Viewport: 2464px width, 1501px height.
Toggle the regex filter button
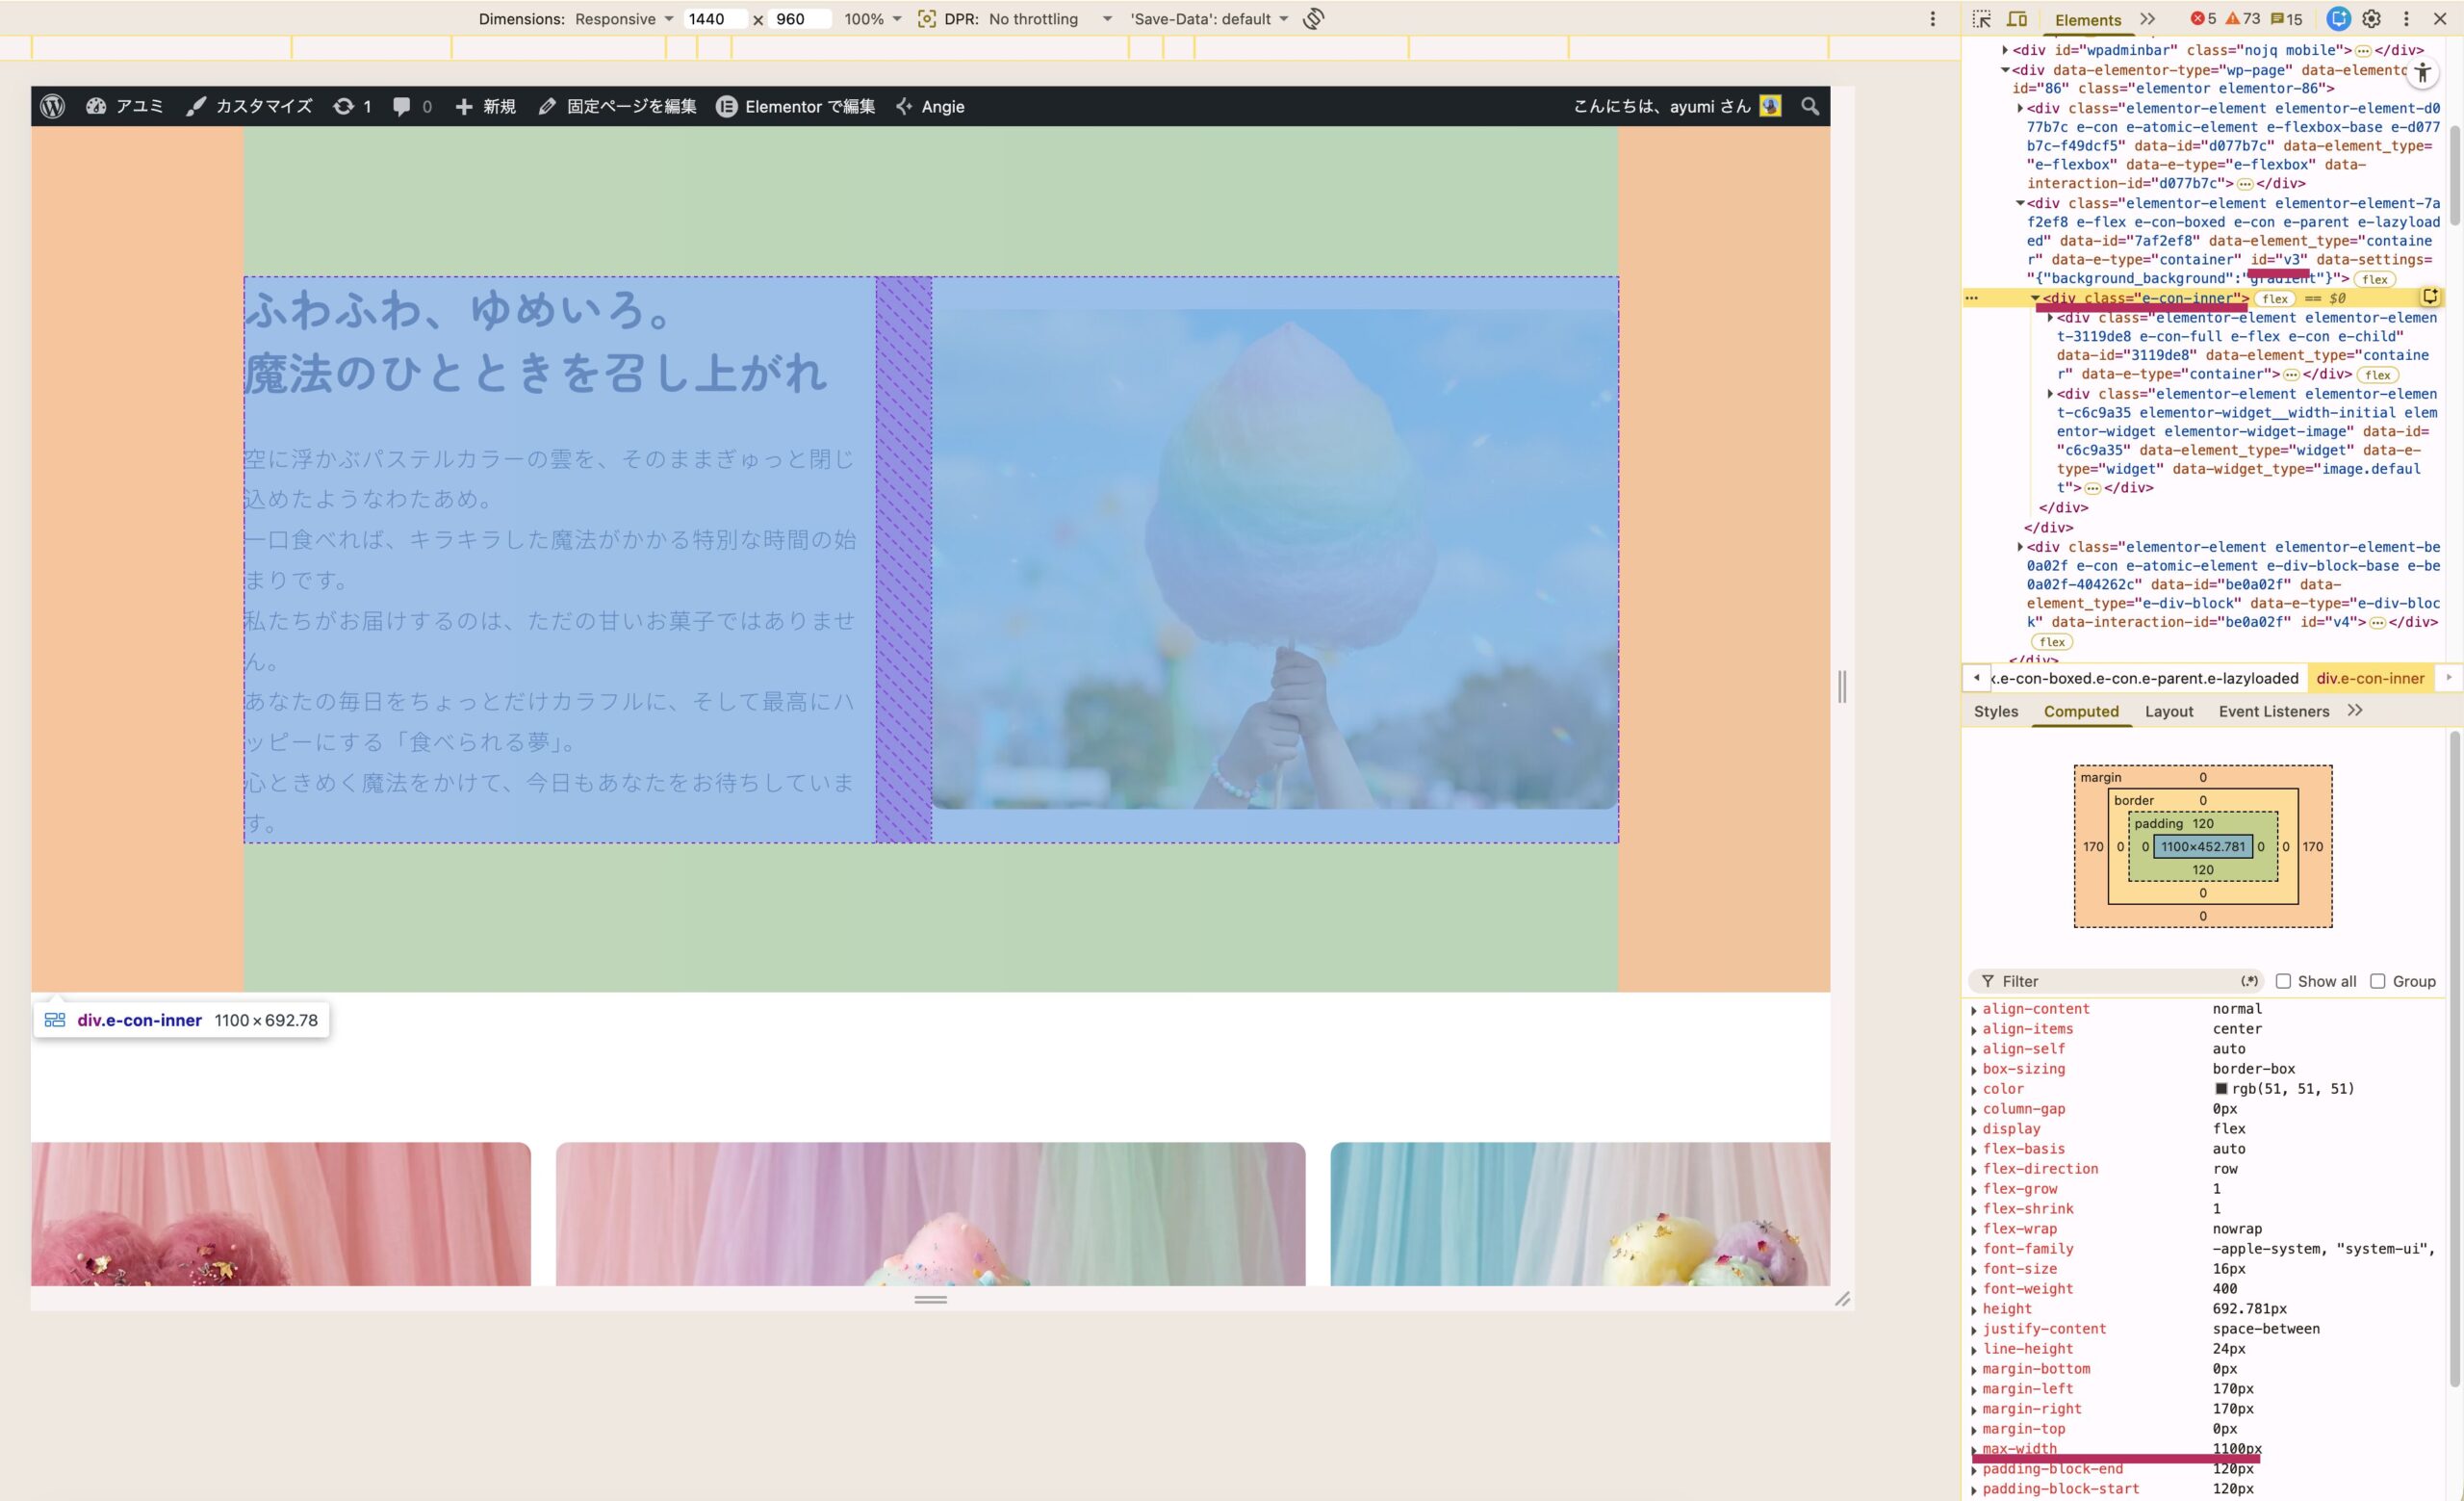[x=2250, y=981]
